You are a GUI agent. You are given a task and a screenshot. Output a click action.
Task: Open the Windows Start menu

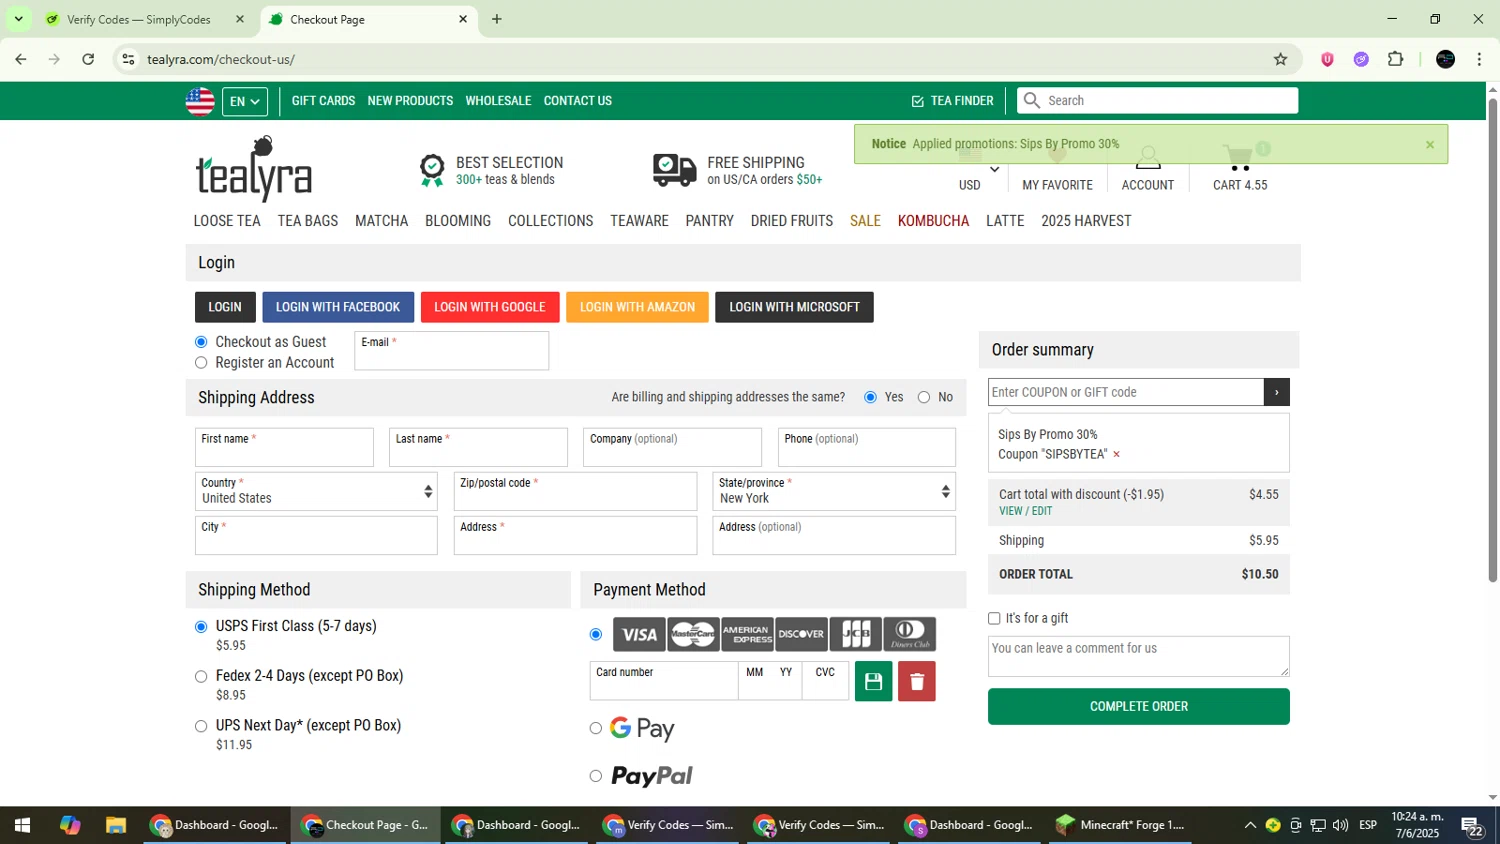22,825
